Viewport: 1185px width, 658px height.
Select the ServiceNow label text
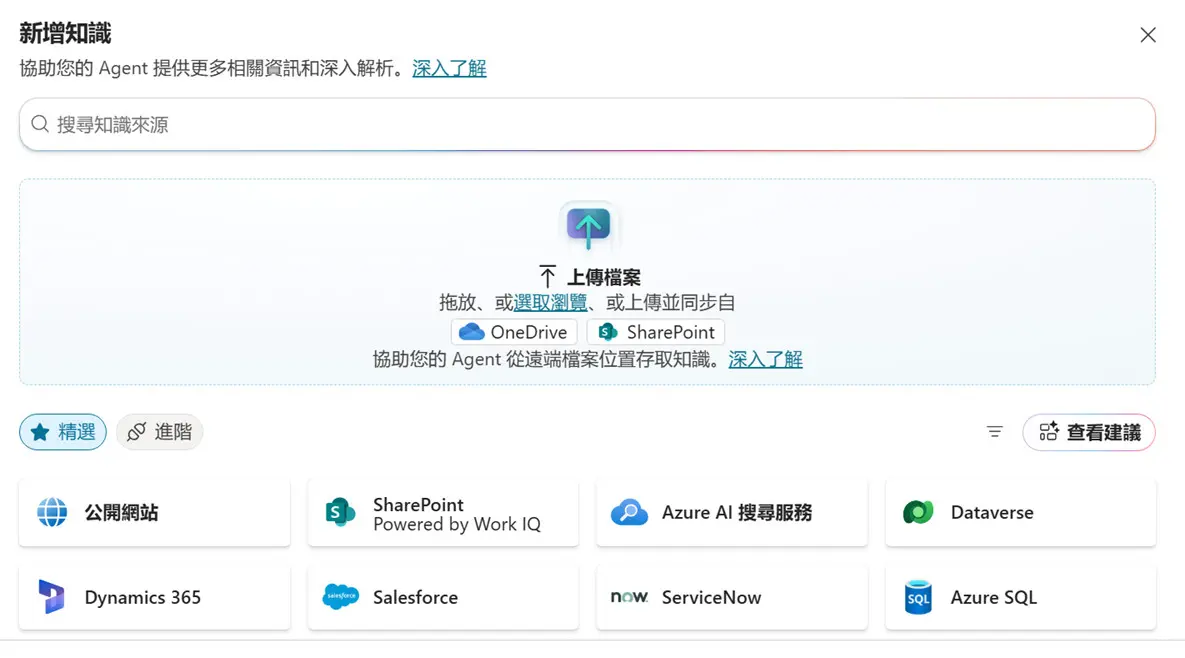711,598
